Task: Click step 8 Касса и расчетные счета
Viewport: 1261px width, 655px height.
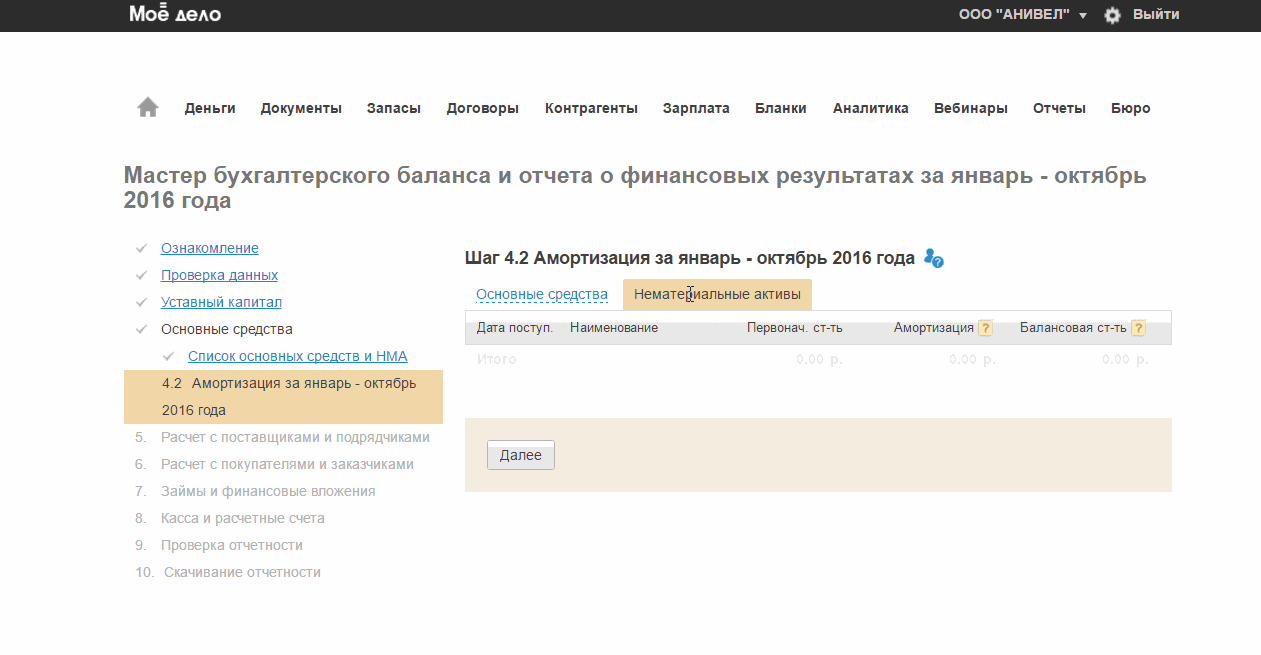Action: 243,518
